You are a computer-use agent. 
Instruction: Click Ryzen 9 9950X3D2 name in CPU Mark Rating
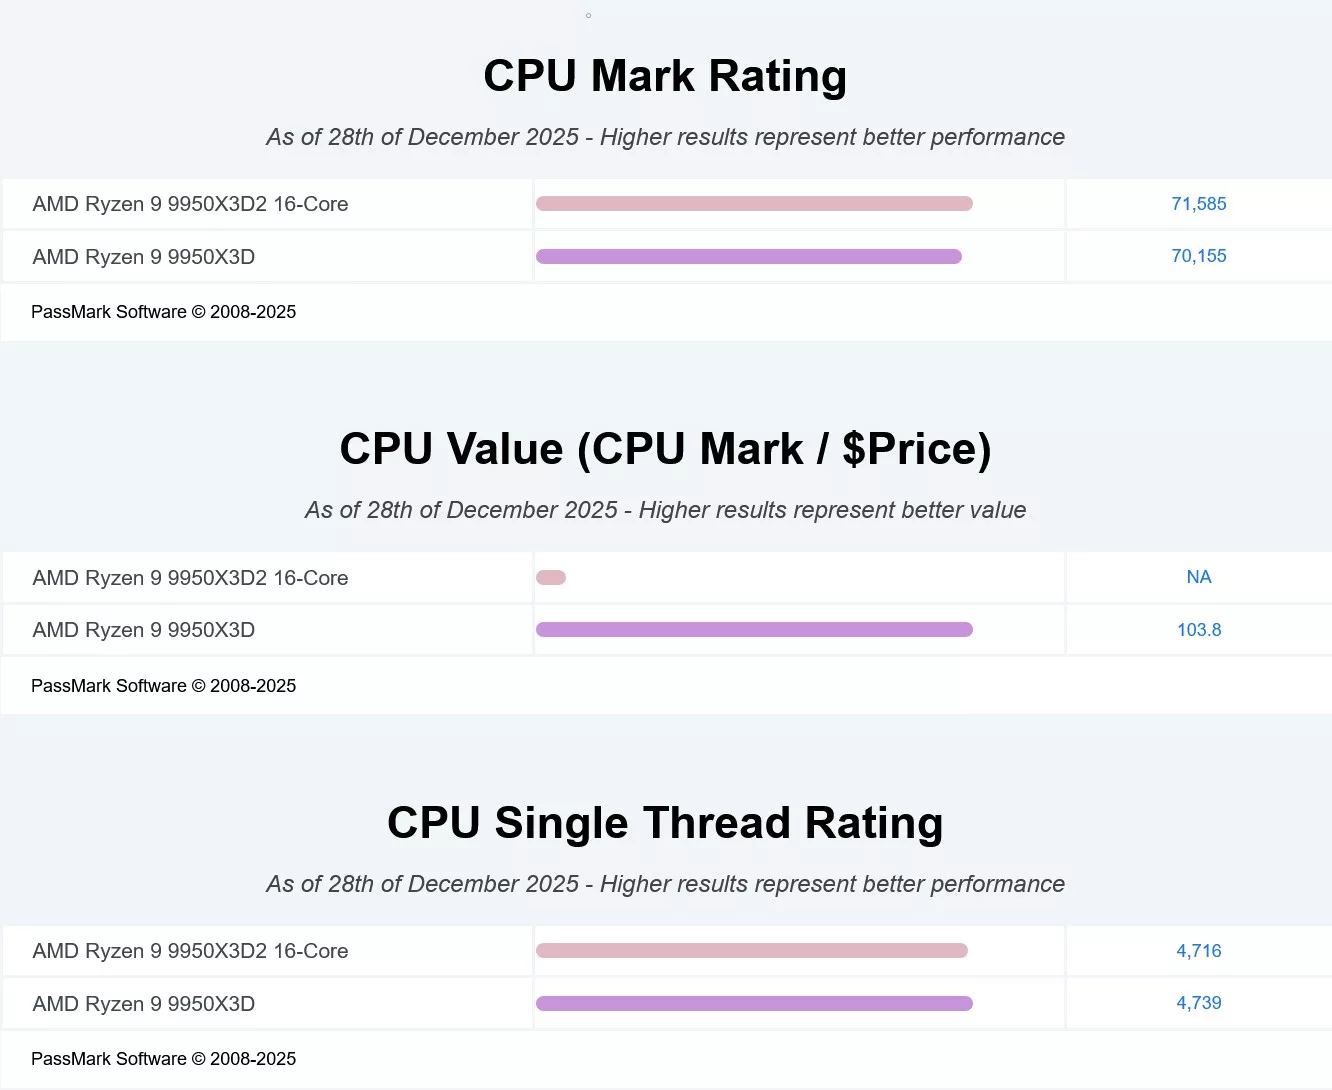coord(190,204)
